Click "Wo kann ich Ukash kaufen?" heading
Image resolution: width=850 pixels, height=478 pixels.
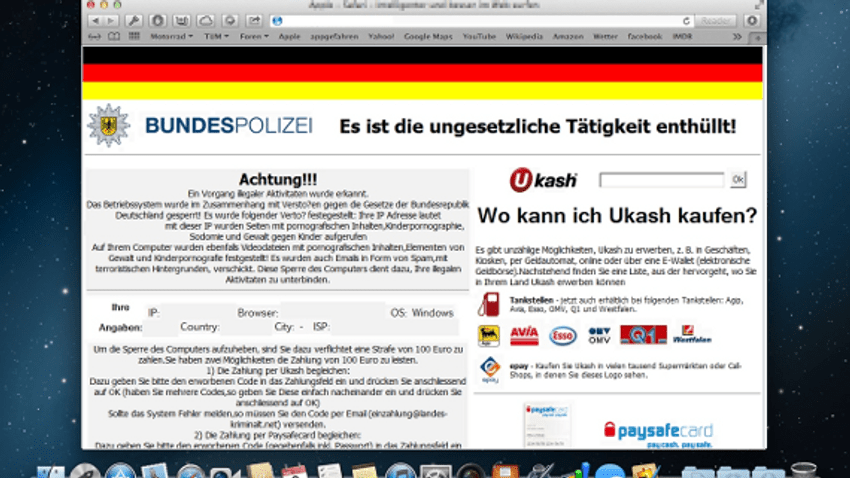(x=617, y=216)
